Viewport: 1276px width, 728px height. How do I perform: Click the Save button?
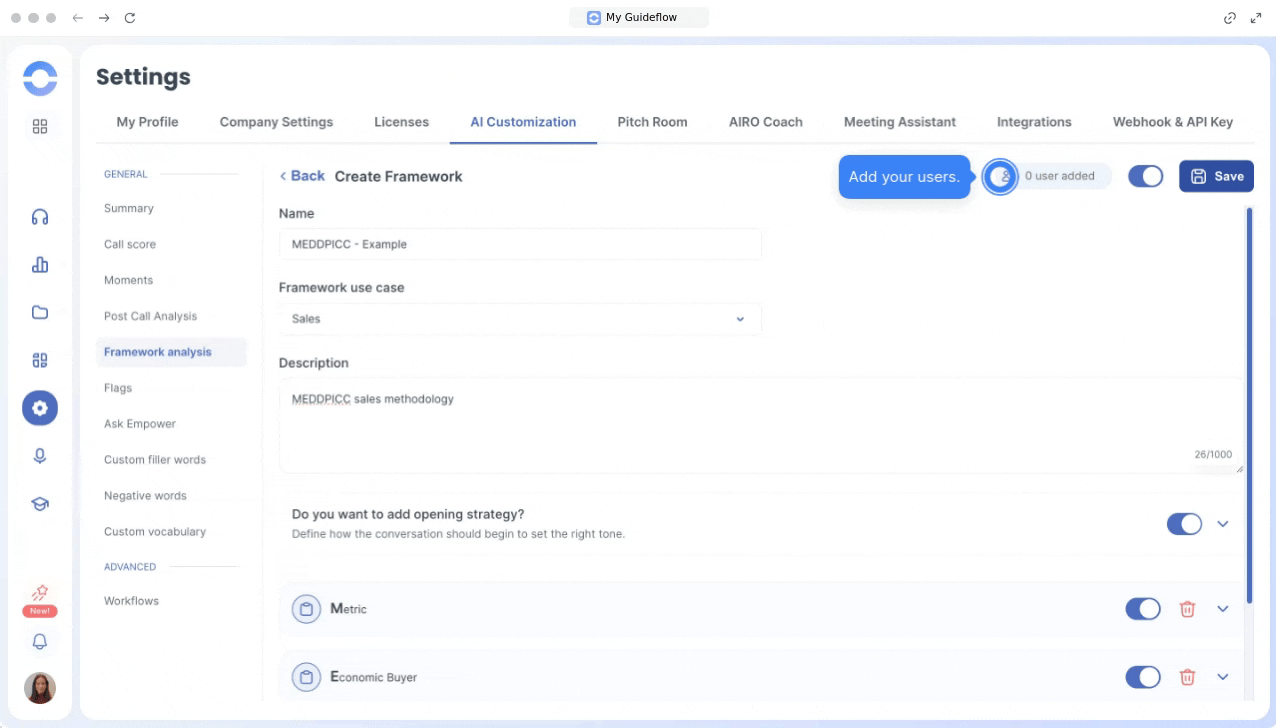[1216, 176]
